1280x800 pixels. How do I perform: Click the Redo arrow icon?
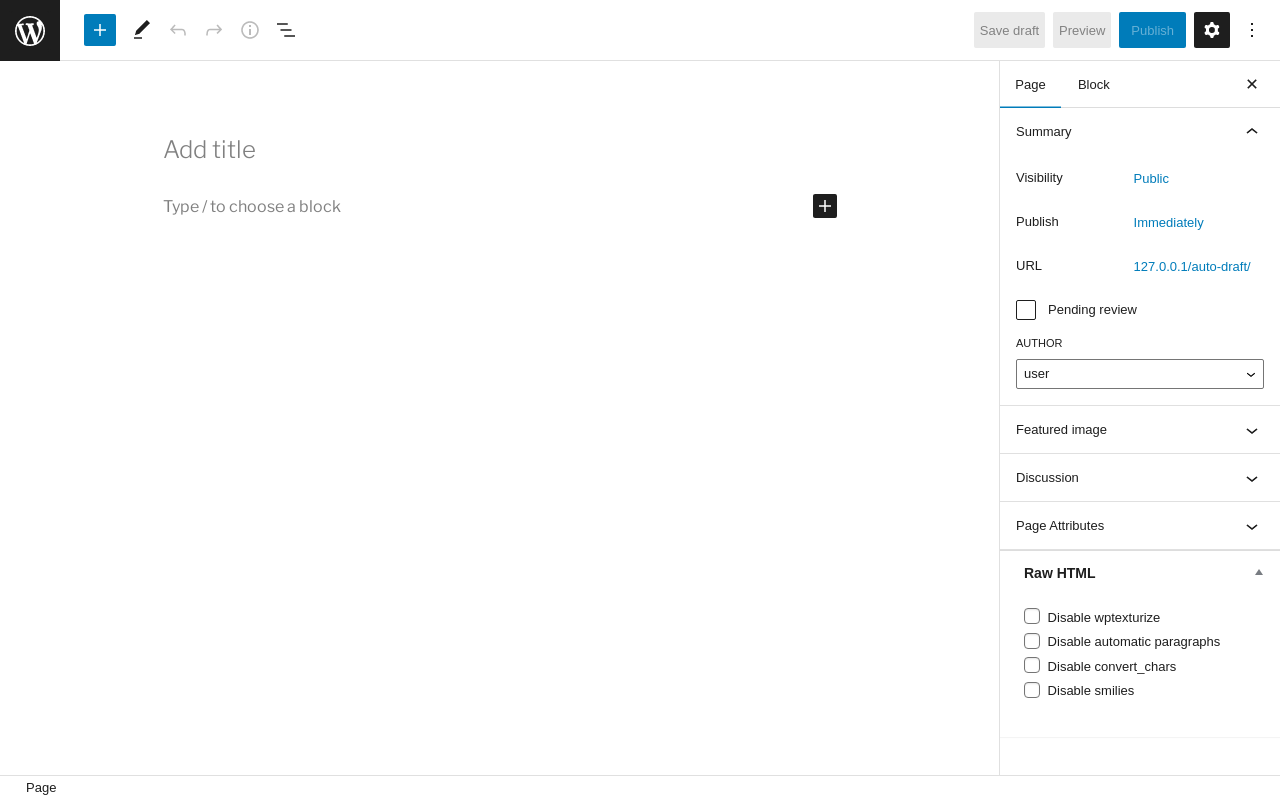[214, 30]
